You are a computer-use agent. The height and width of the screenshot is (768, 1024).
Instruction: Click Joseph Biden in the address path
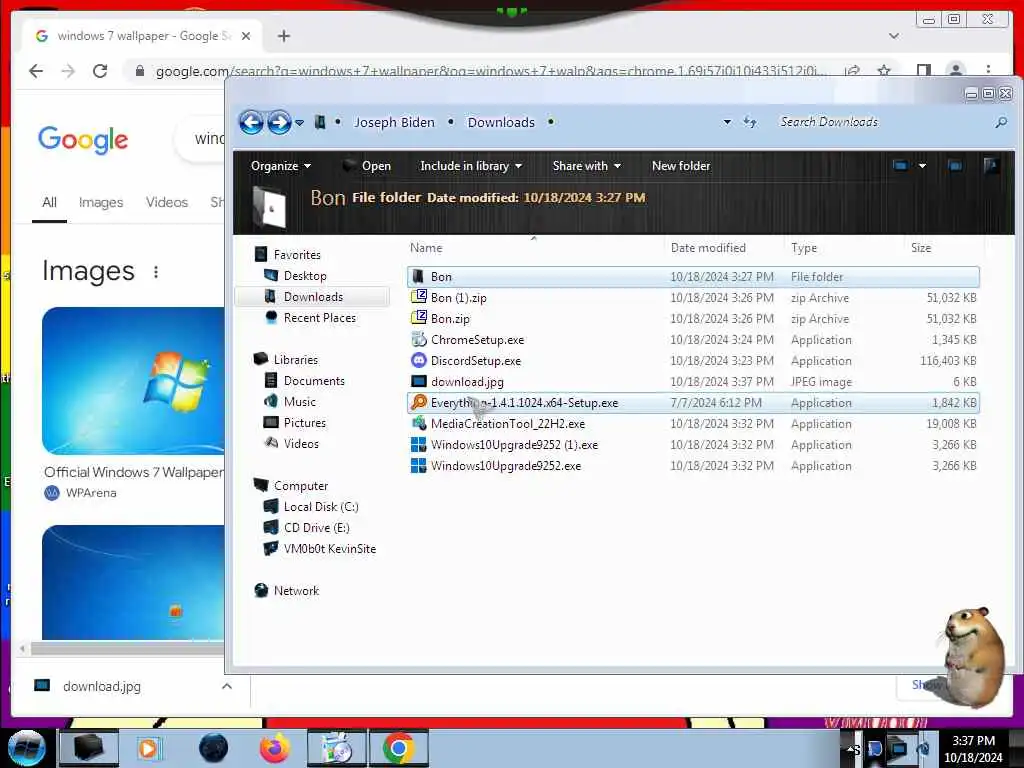coord(394,122)
